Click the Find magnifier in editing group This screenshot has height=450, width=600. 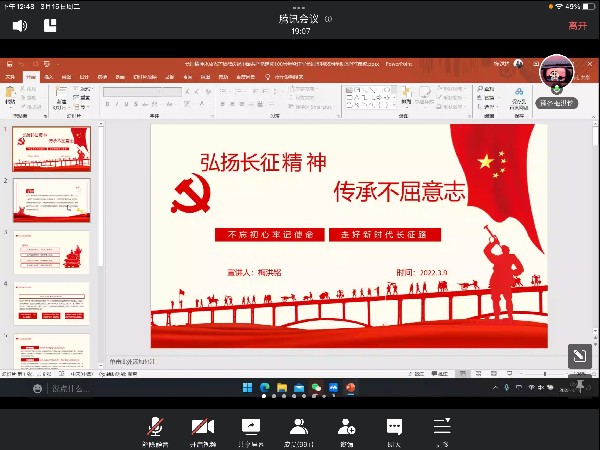coord(486,89)
